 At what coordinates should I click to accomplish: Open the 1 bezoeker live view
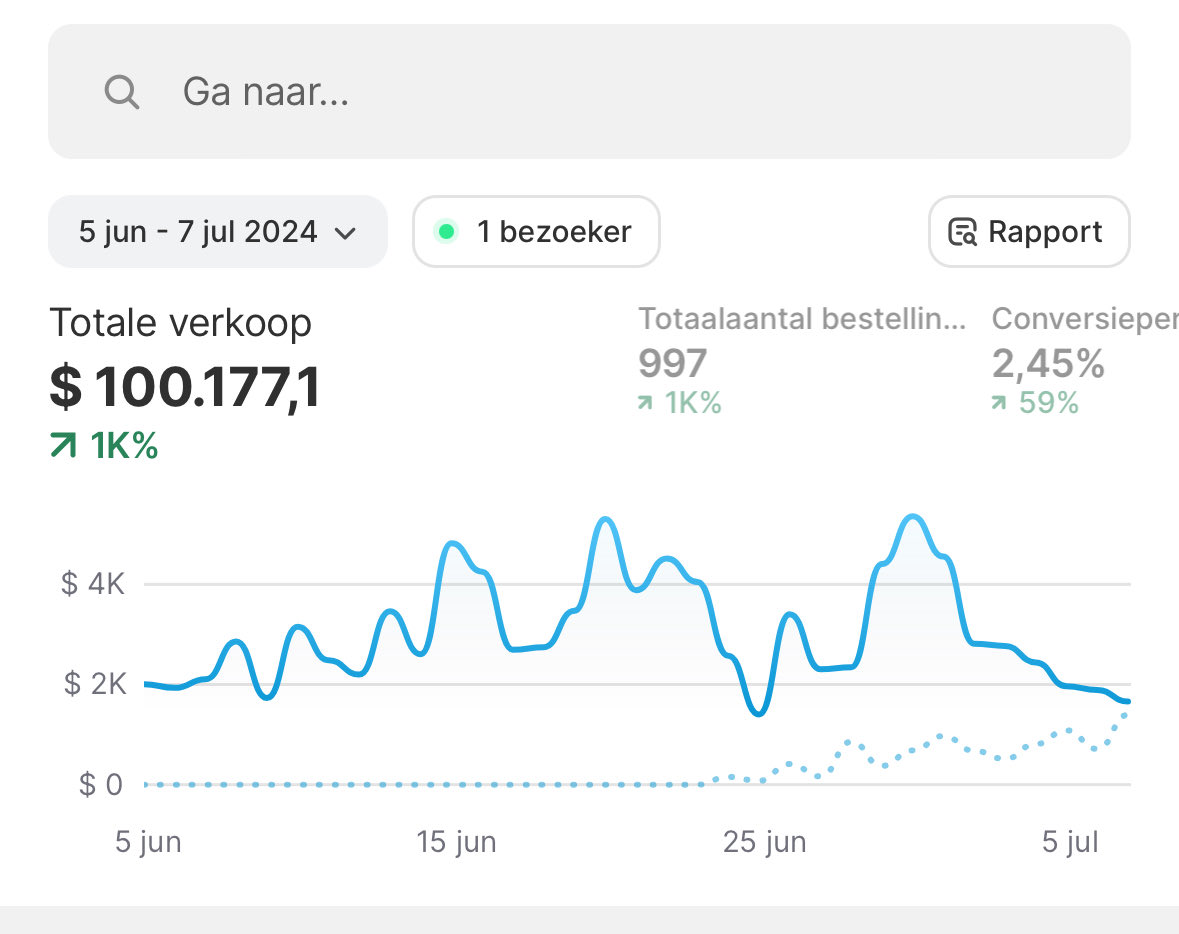(x=536, y=232)
